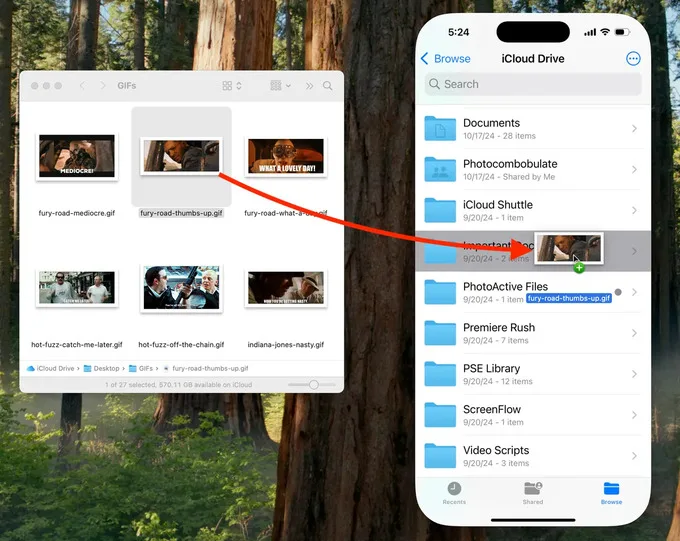The width and height of the screenshot is (680, 541).
Task: Expand the Video Scripts folder chevron
Action: pos(634,456)
